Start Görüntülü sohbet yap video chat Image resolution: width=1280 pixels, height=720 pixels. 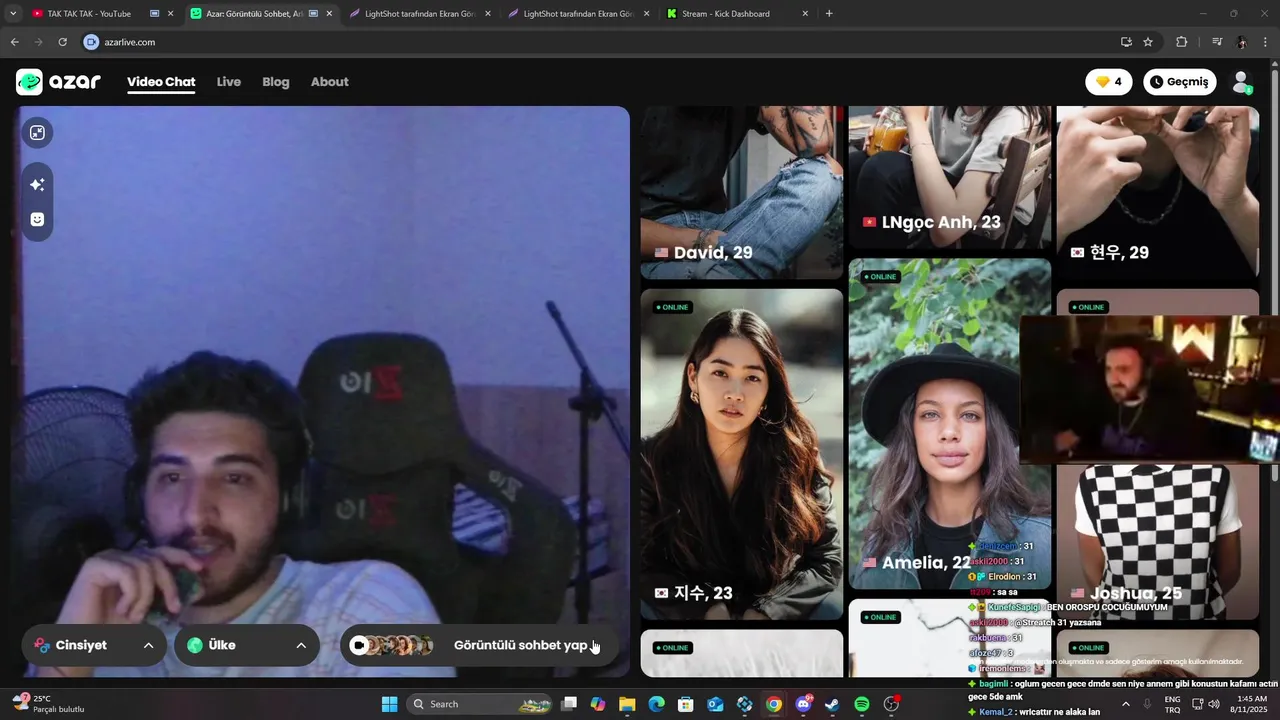click(x=479, y=645)
